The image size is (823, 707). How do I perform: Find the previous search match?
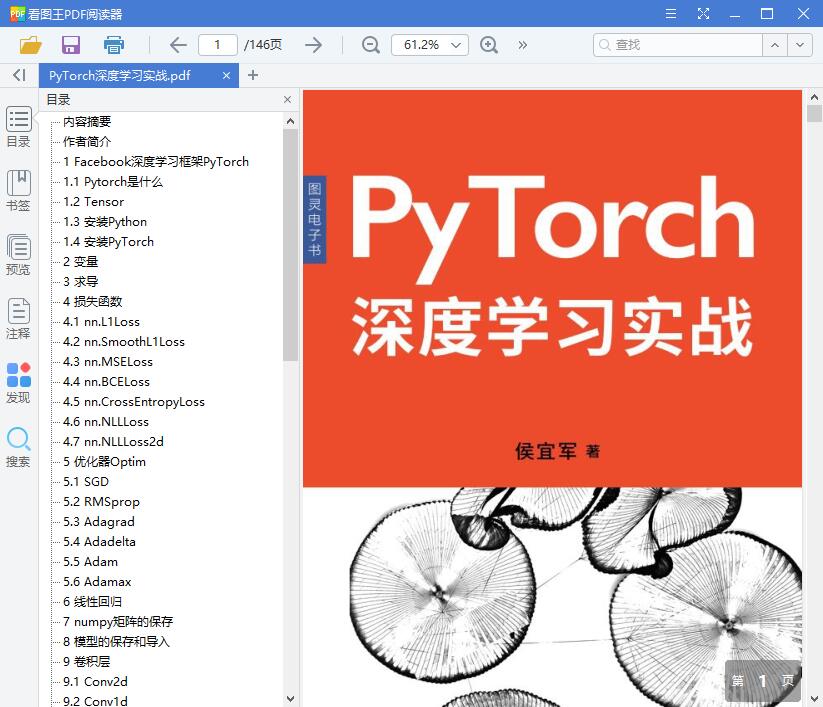point(775,45)
